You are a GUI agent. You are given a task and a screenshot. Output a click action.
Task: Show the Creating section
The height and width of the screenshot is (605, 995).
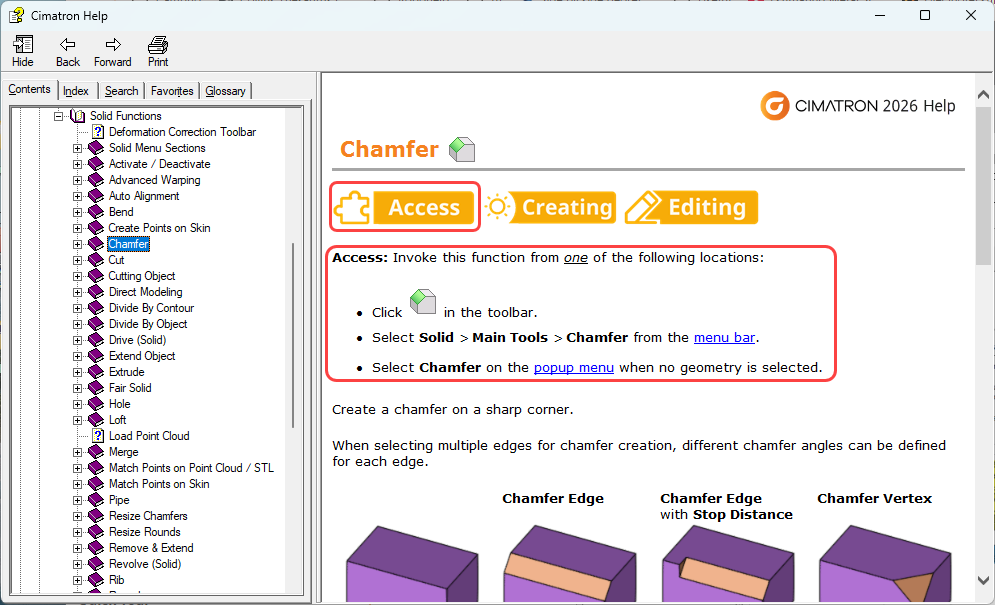pyautogui.click(x=550, y=207)
